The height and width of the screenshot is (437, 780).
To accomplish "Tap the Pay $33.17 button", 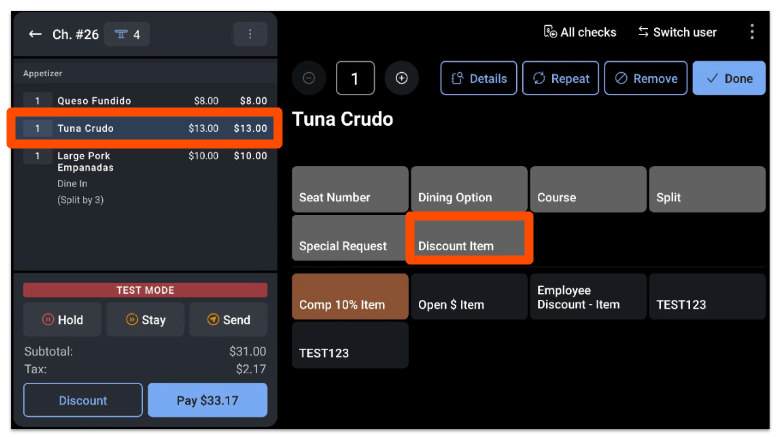I will [x=207, y=400].
